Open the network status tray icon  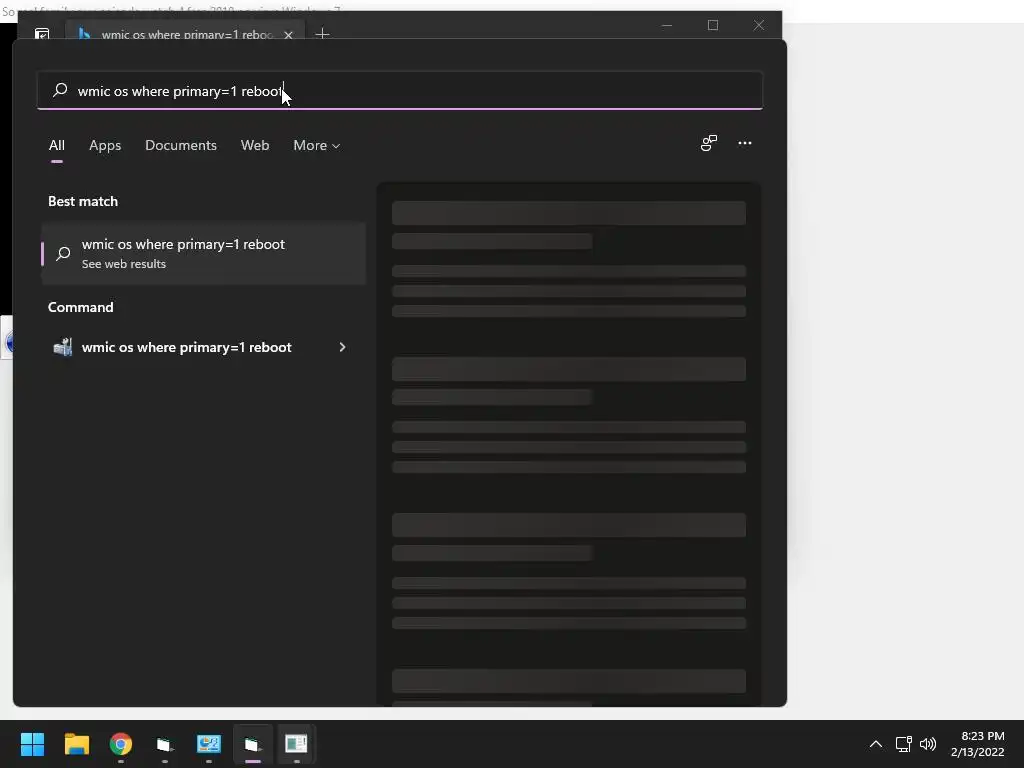pyautogui.click(x=903, y=744)
